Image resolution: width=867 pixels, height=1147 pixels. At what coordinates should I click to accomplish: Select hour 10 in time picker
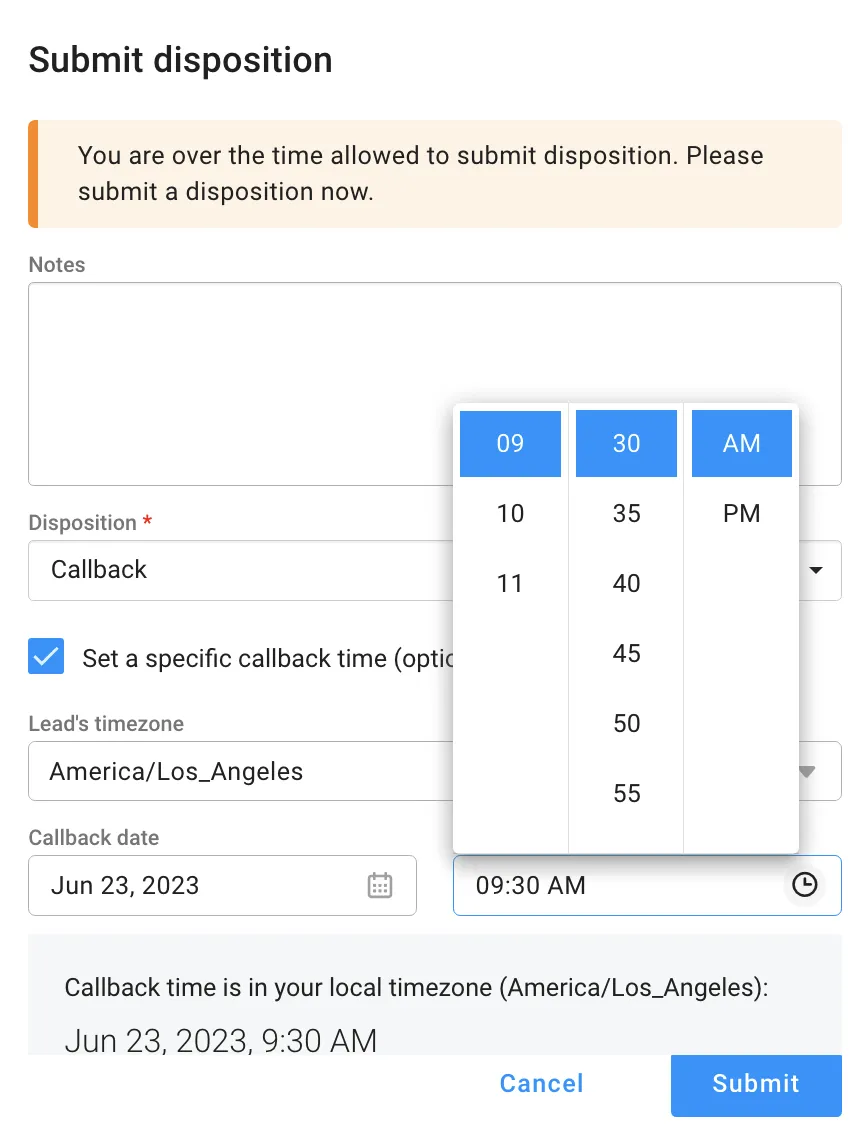point(510,514)
